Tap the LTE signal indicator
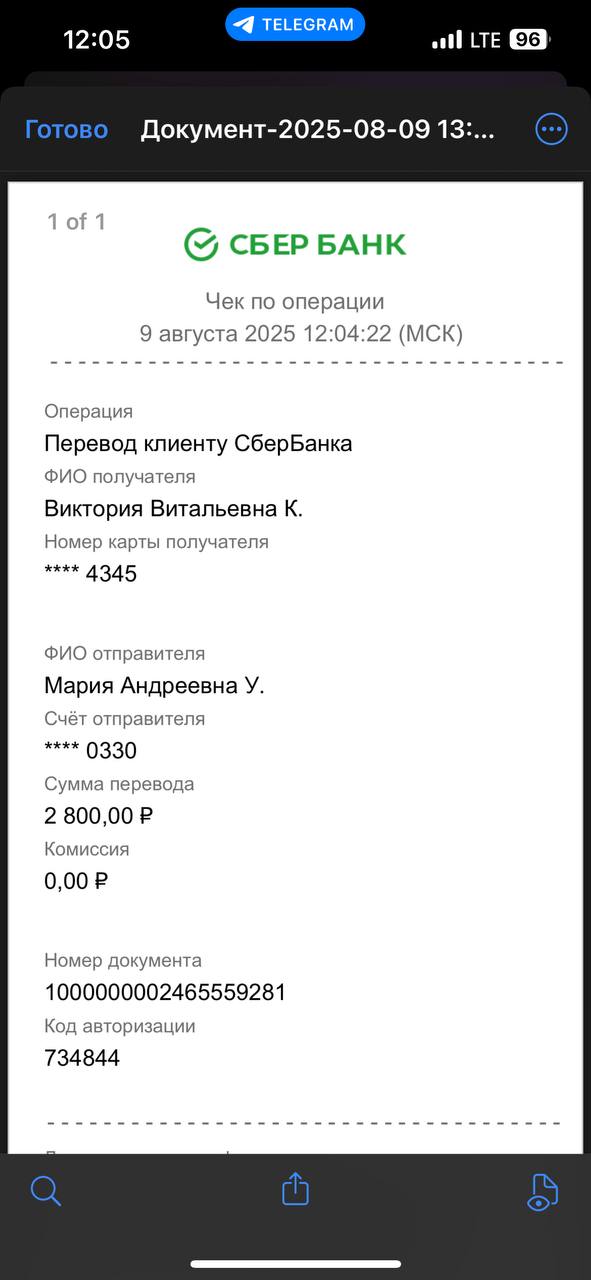The image size is (591, 1280). (485, 40)
